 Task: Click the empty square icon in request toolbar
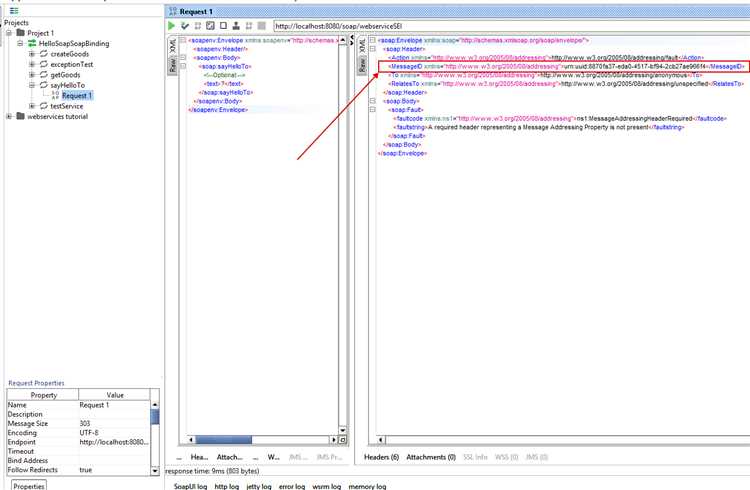click(223, 26)
